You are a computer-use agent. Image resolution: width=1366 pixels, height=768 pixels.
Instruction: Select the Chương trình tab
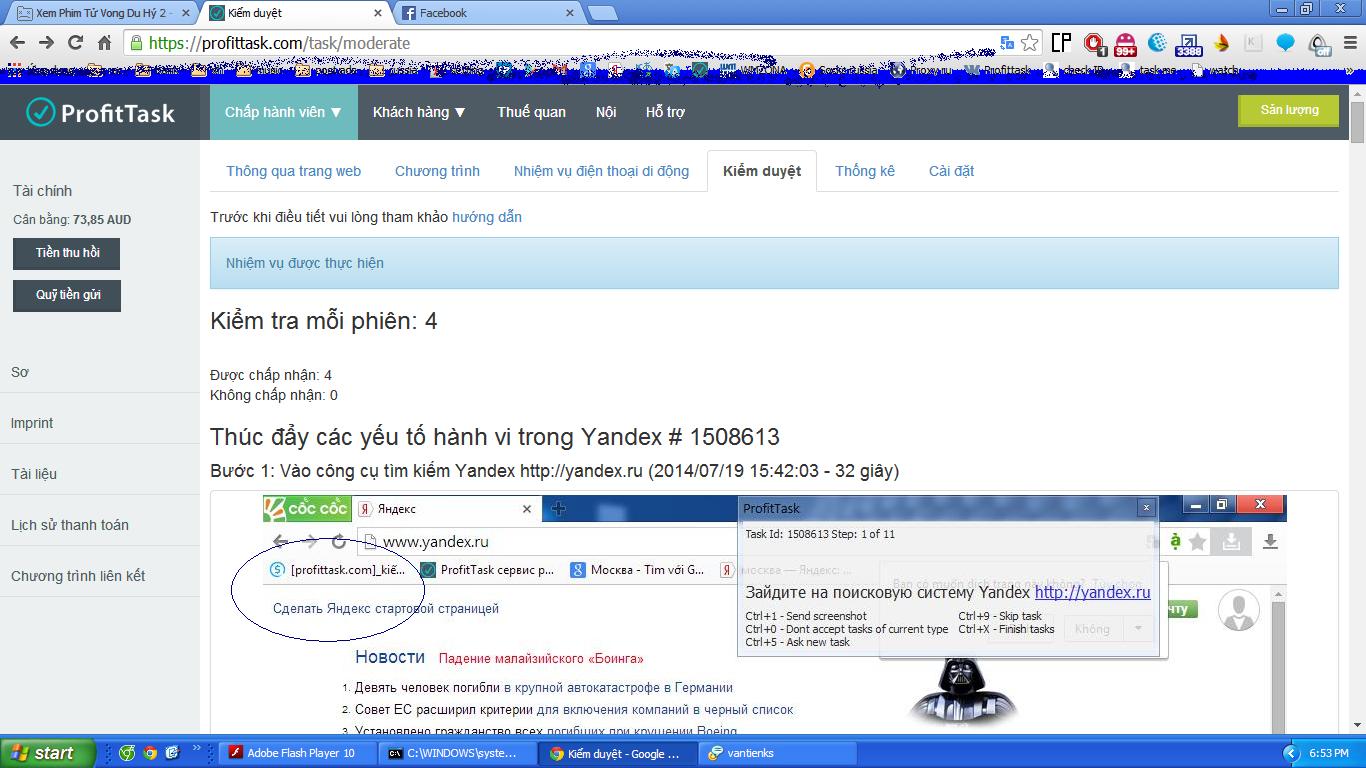pyautogui.click(x=437, y=171)
